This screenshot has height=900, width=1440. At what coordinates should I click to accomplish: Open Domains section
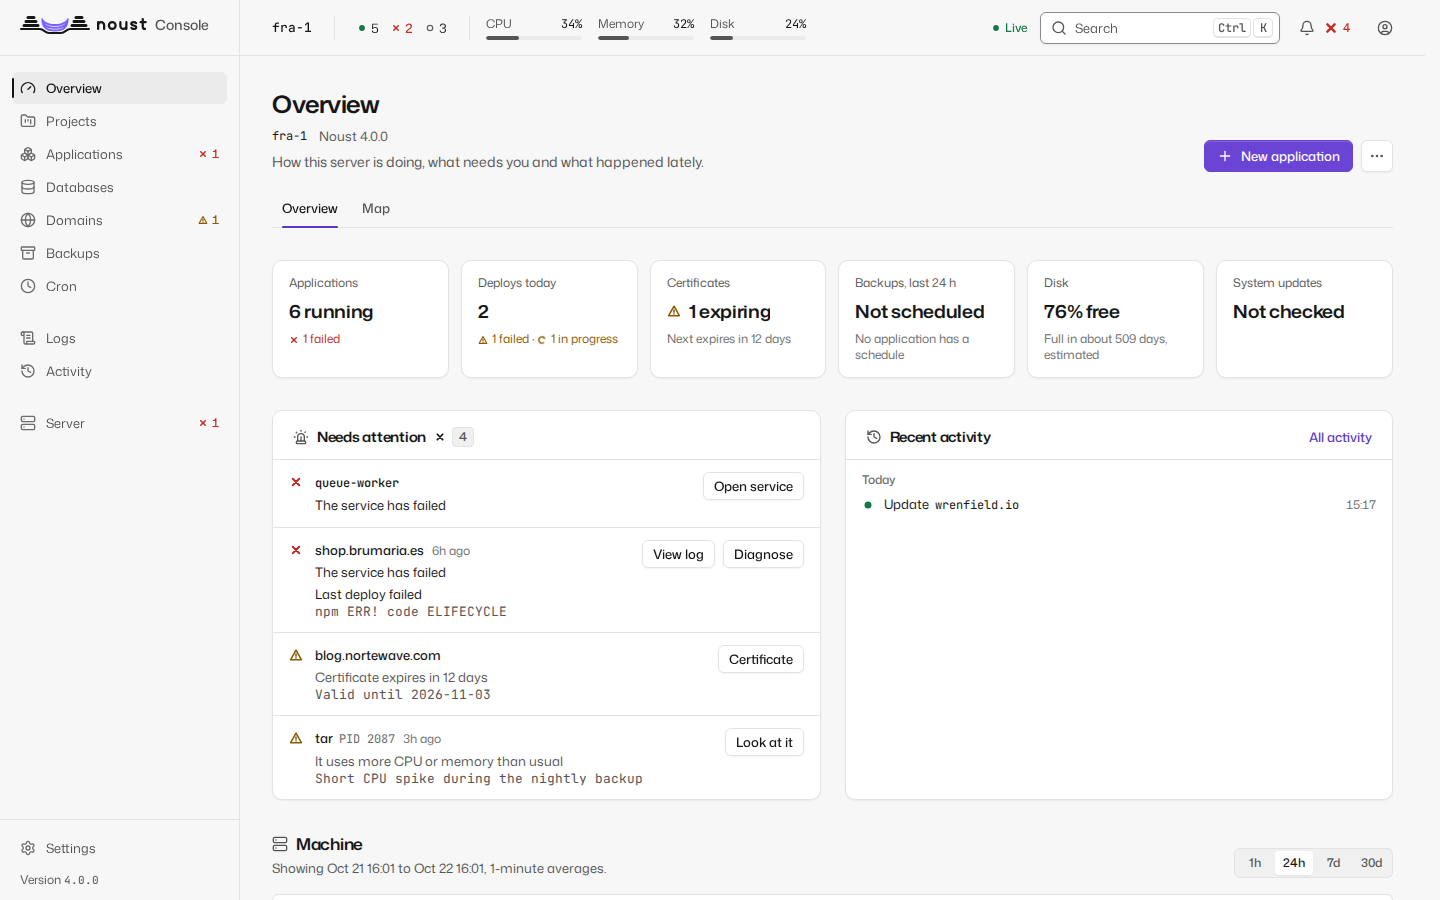pos(120,220)
